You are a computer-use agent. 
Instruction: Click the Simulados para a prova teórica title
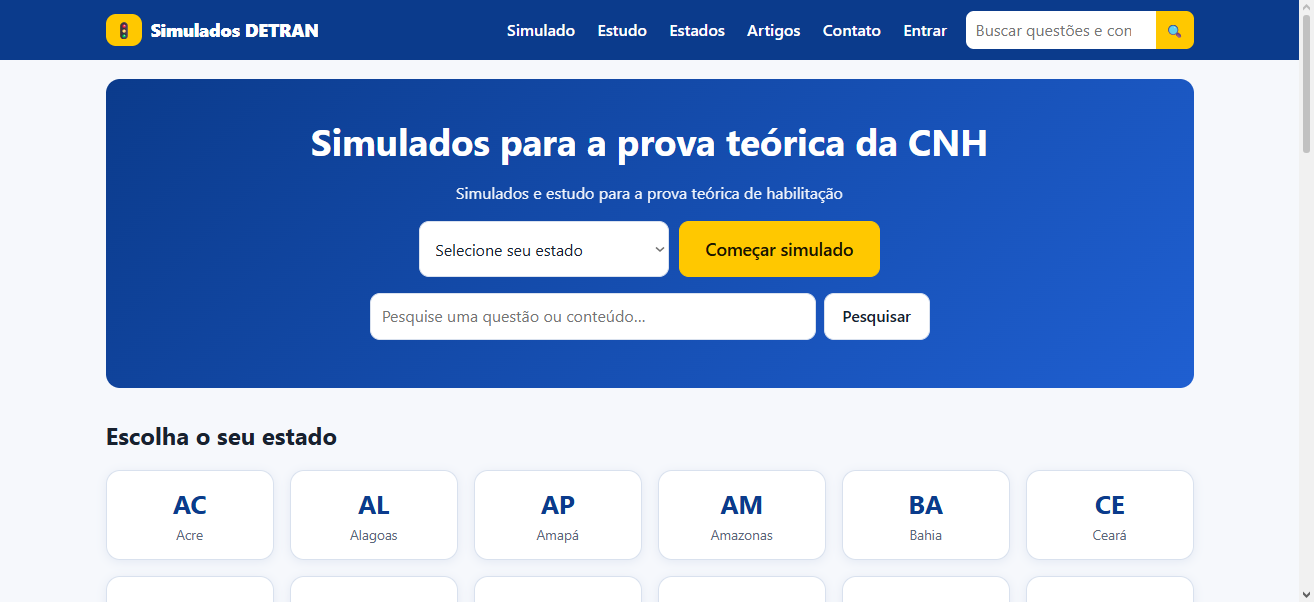[x=649, y=143]
